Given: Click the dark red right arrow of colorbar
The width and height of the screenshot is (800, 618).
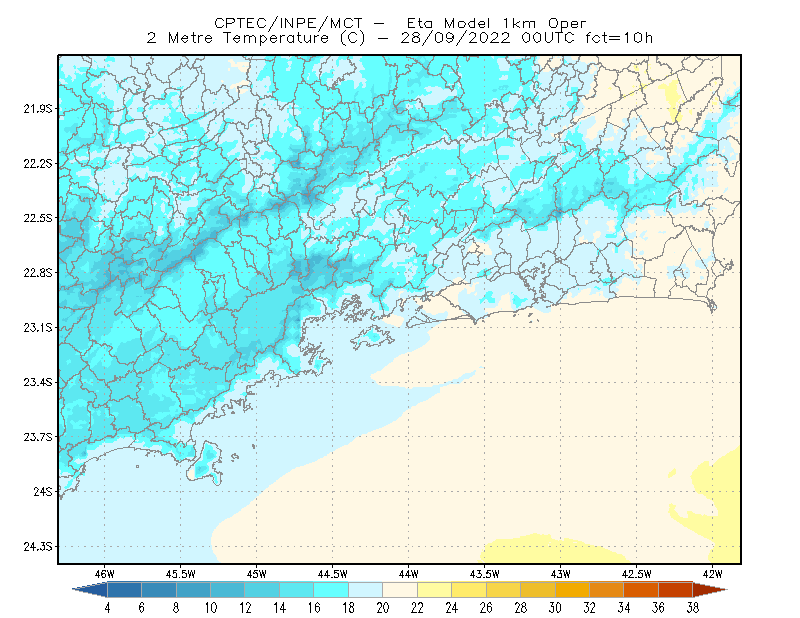Looking at the screenshot, I should click(x=710, y=590).
